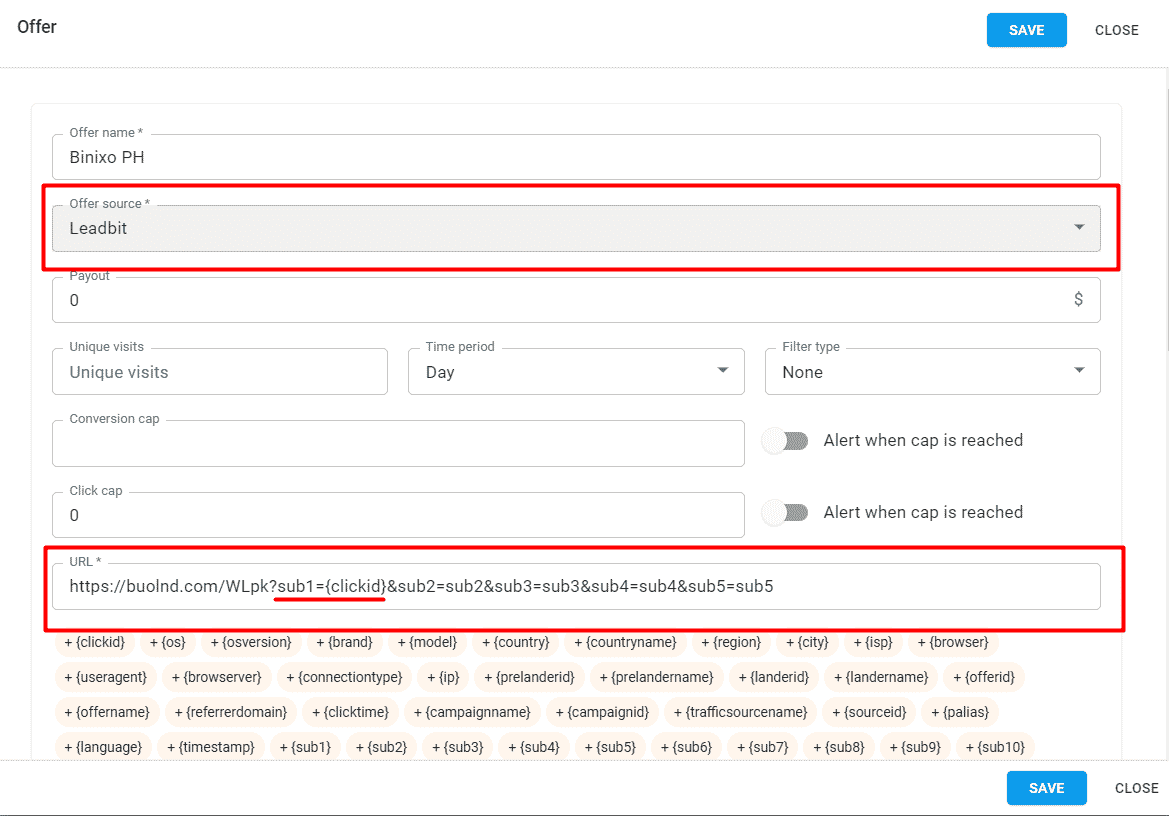This screenshot has width=1169, height=816.
Task: Insert the {country} macro chip
Action: click(x=515, y=643)
